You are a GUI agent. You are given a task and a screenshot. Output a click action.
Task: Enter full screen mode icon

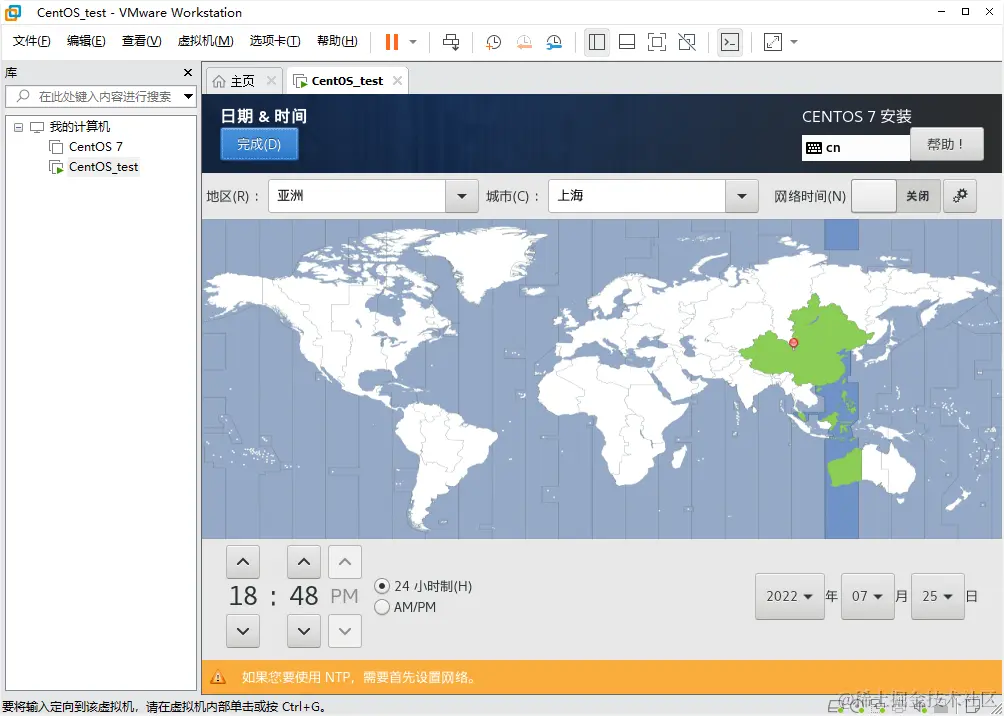coord(657,42)
